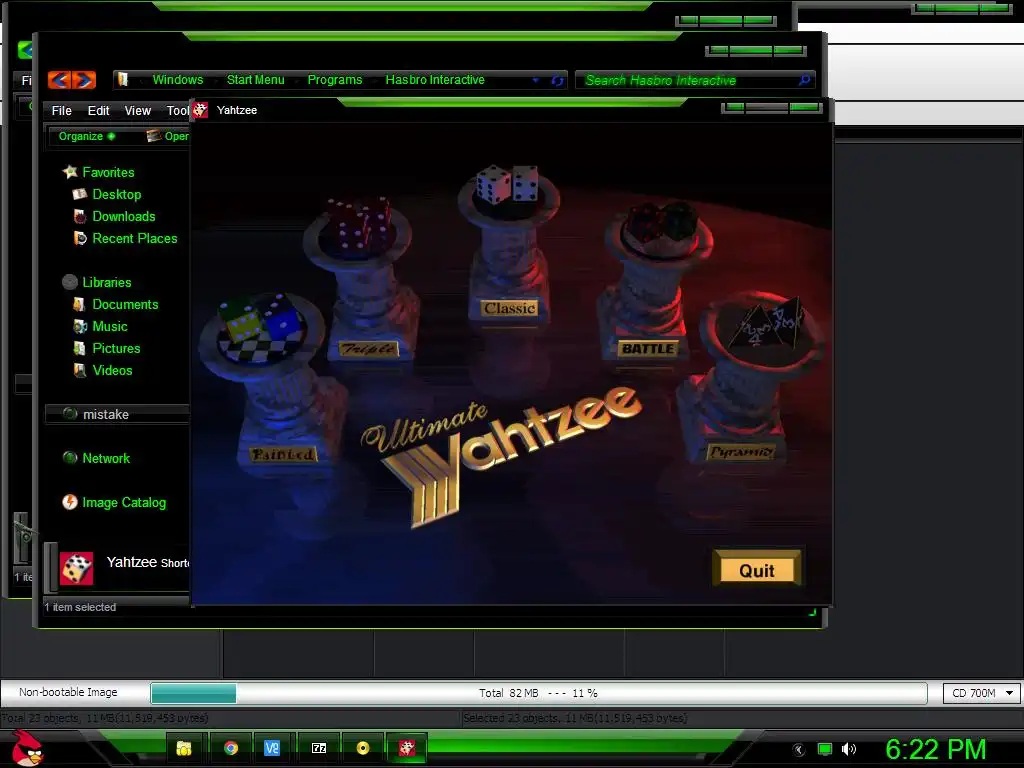The height and width of the screenshot is (768, 1024).
Task: Click the search magnifier icon
Action: (x=805, y=80)
